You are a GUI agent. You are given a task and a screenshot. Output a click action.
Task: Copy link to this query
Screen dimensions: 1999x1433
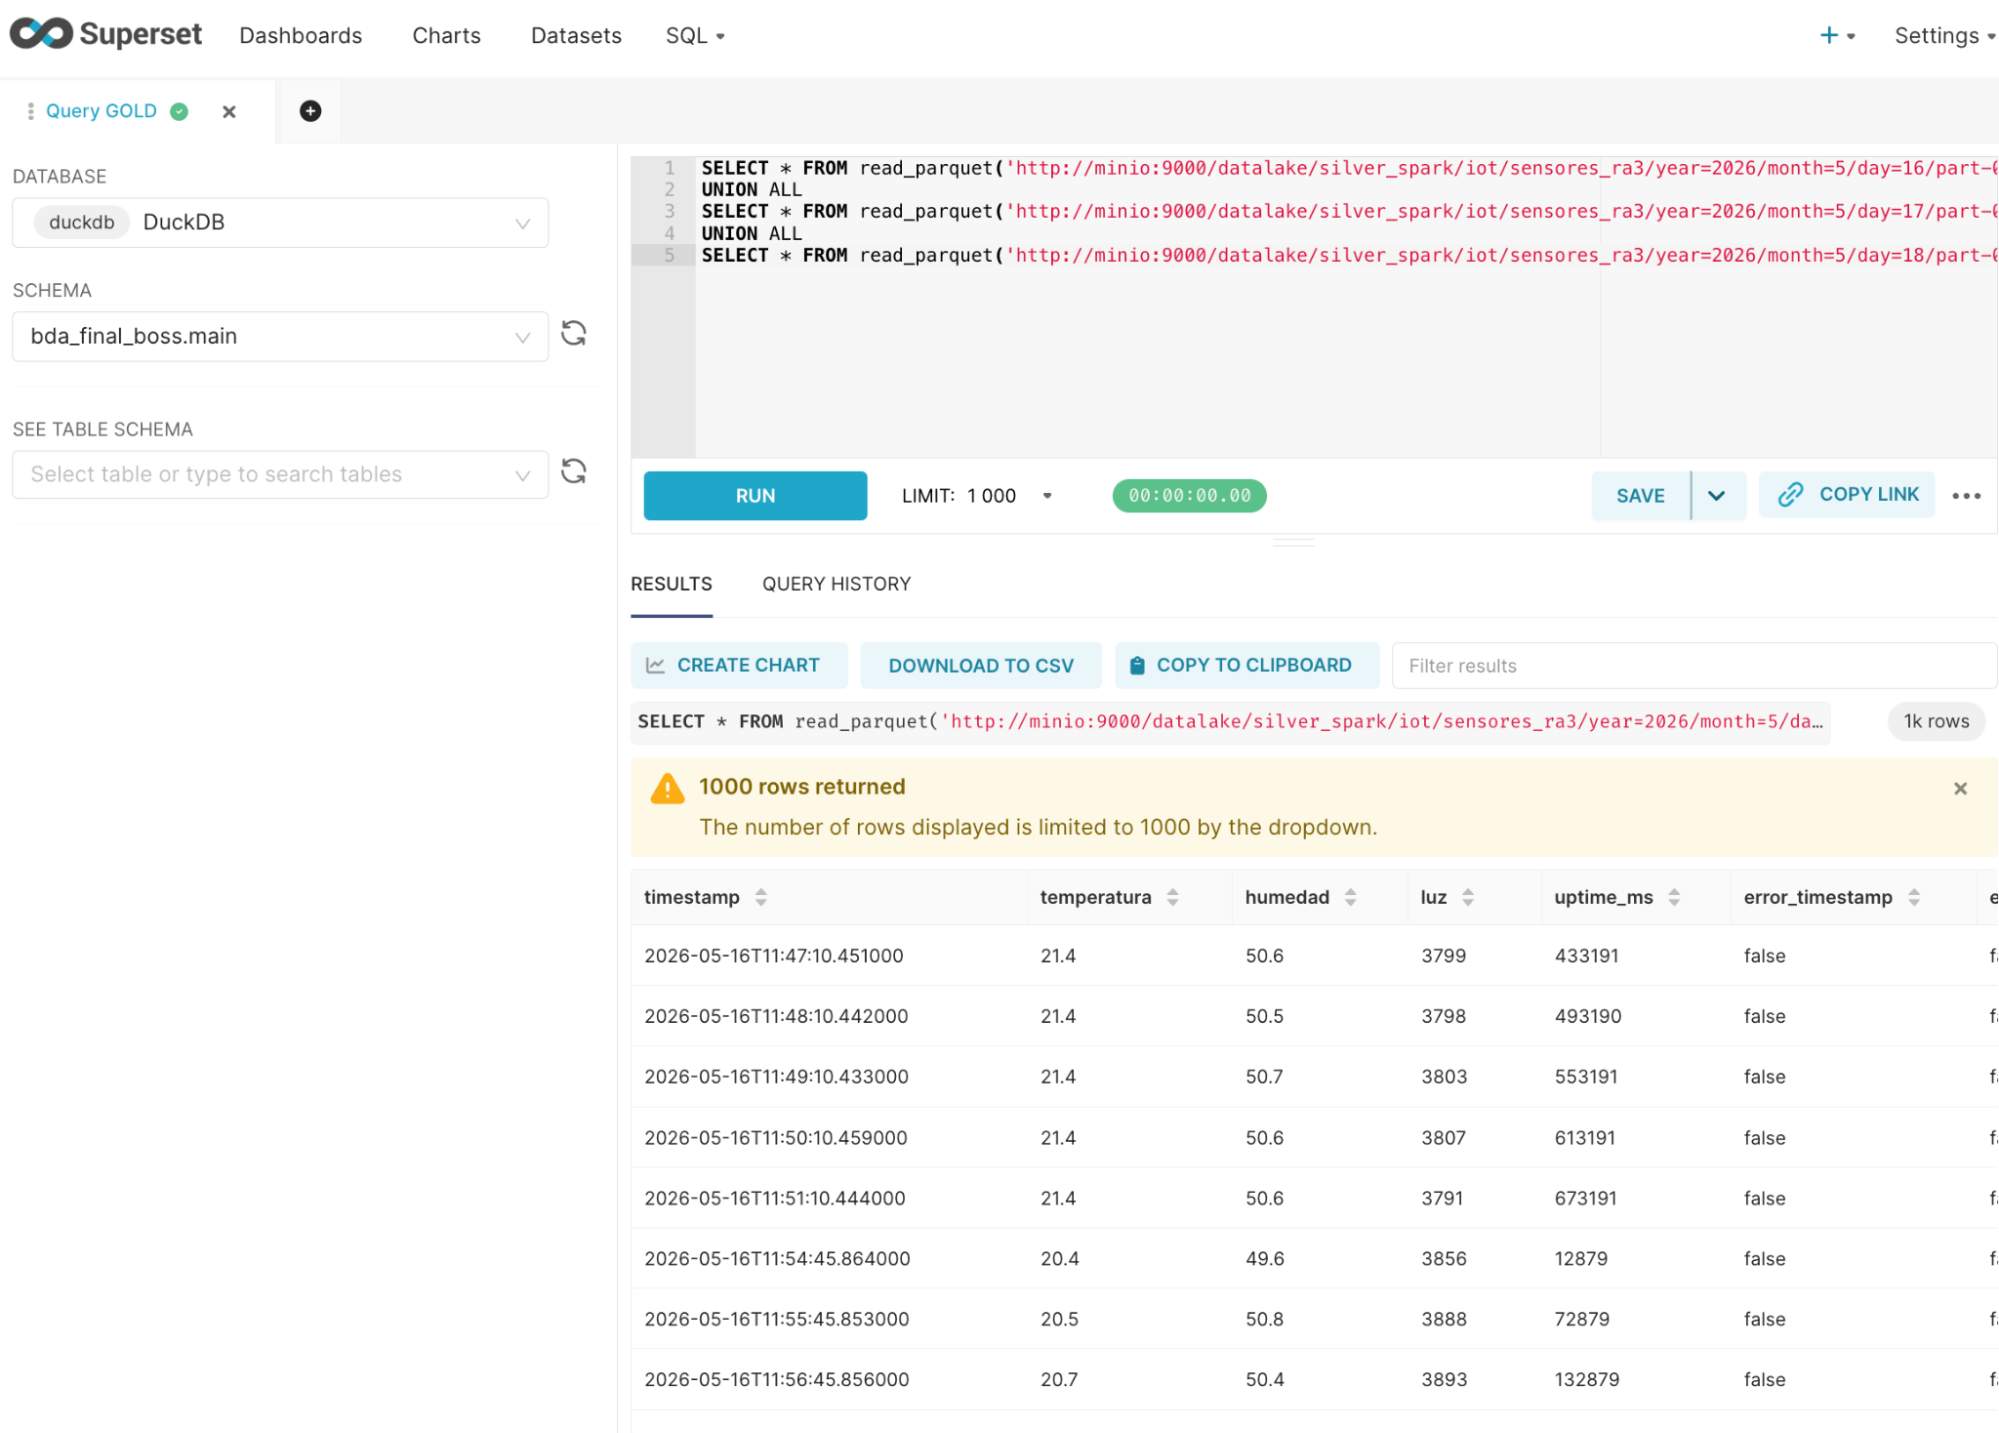(x=1847, y=495)
